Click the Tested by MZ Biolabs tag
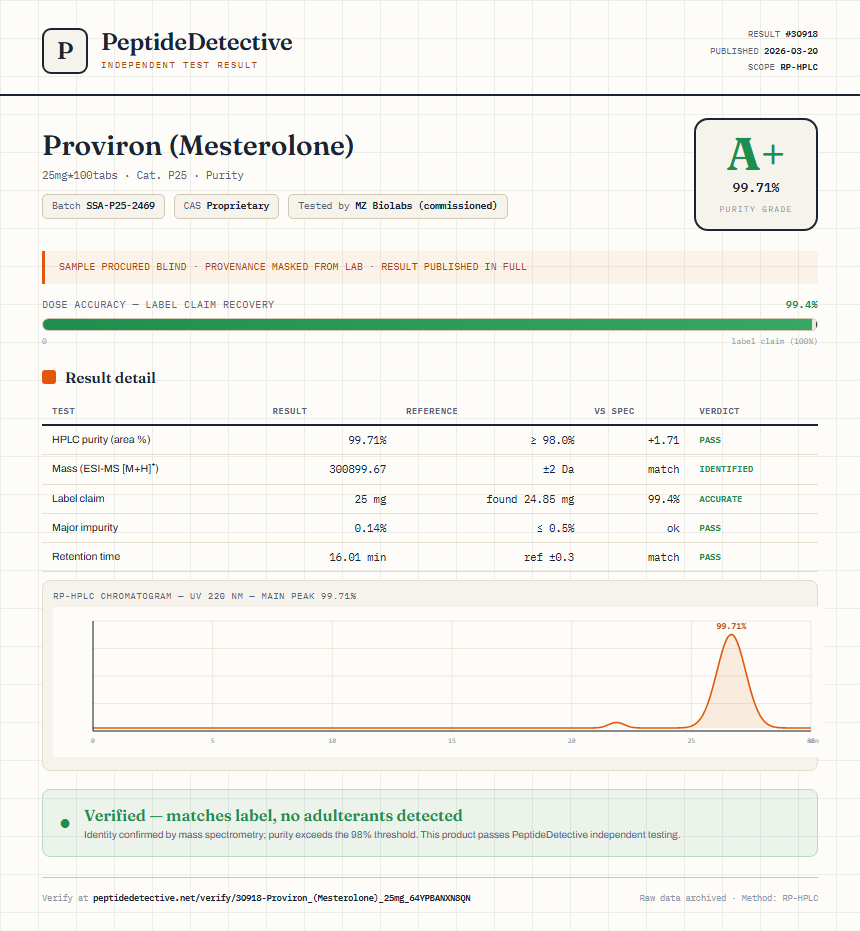Image resolution: width=860 pixels, height=931 pixels. 398,206
